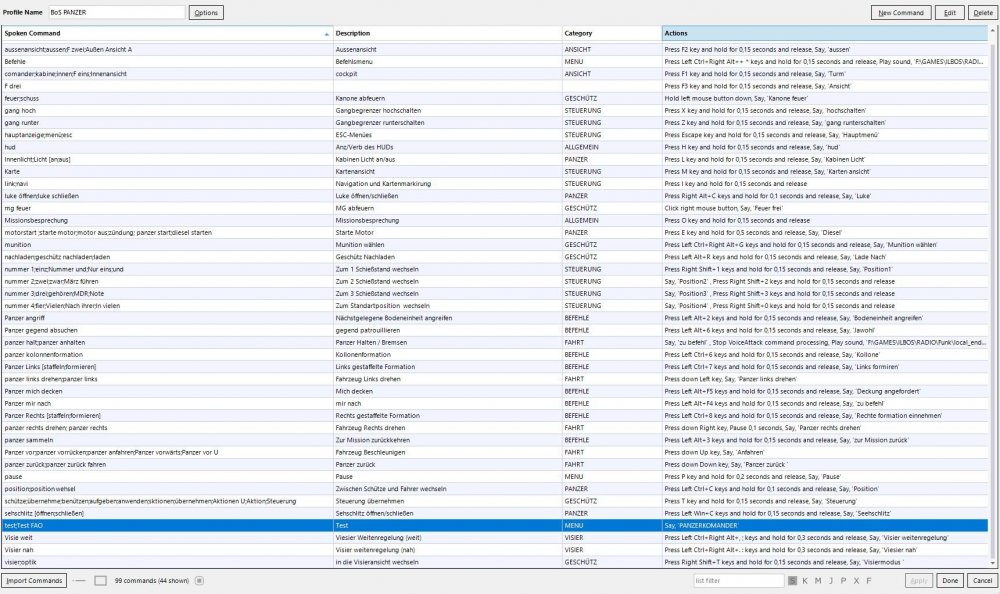Toggle the M mouse filter icon
The width and height of the screenshot is (1000, 594).
click(818, 580)
